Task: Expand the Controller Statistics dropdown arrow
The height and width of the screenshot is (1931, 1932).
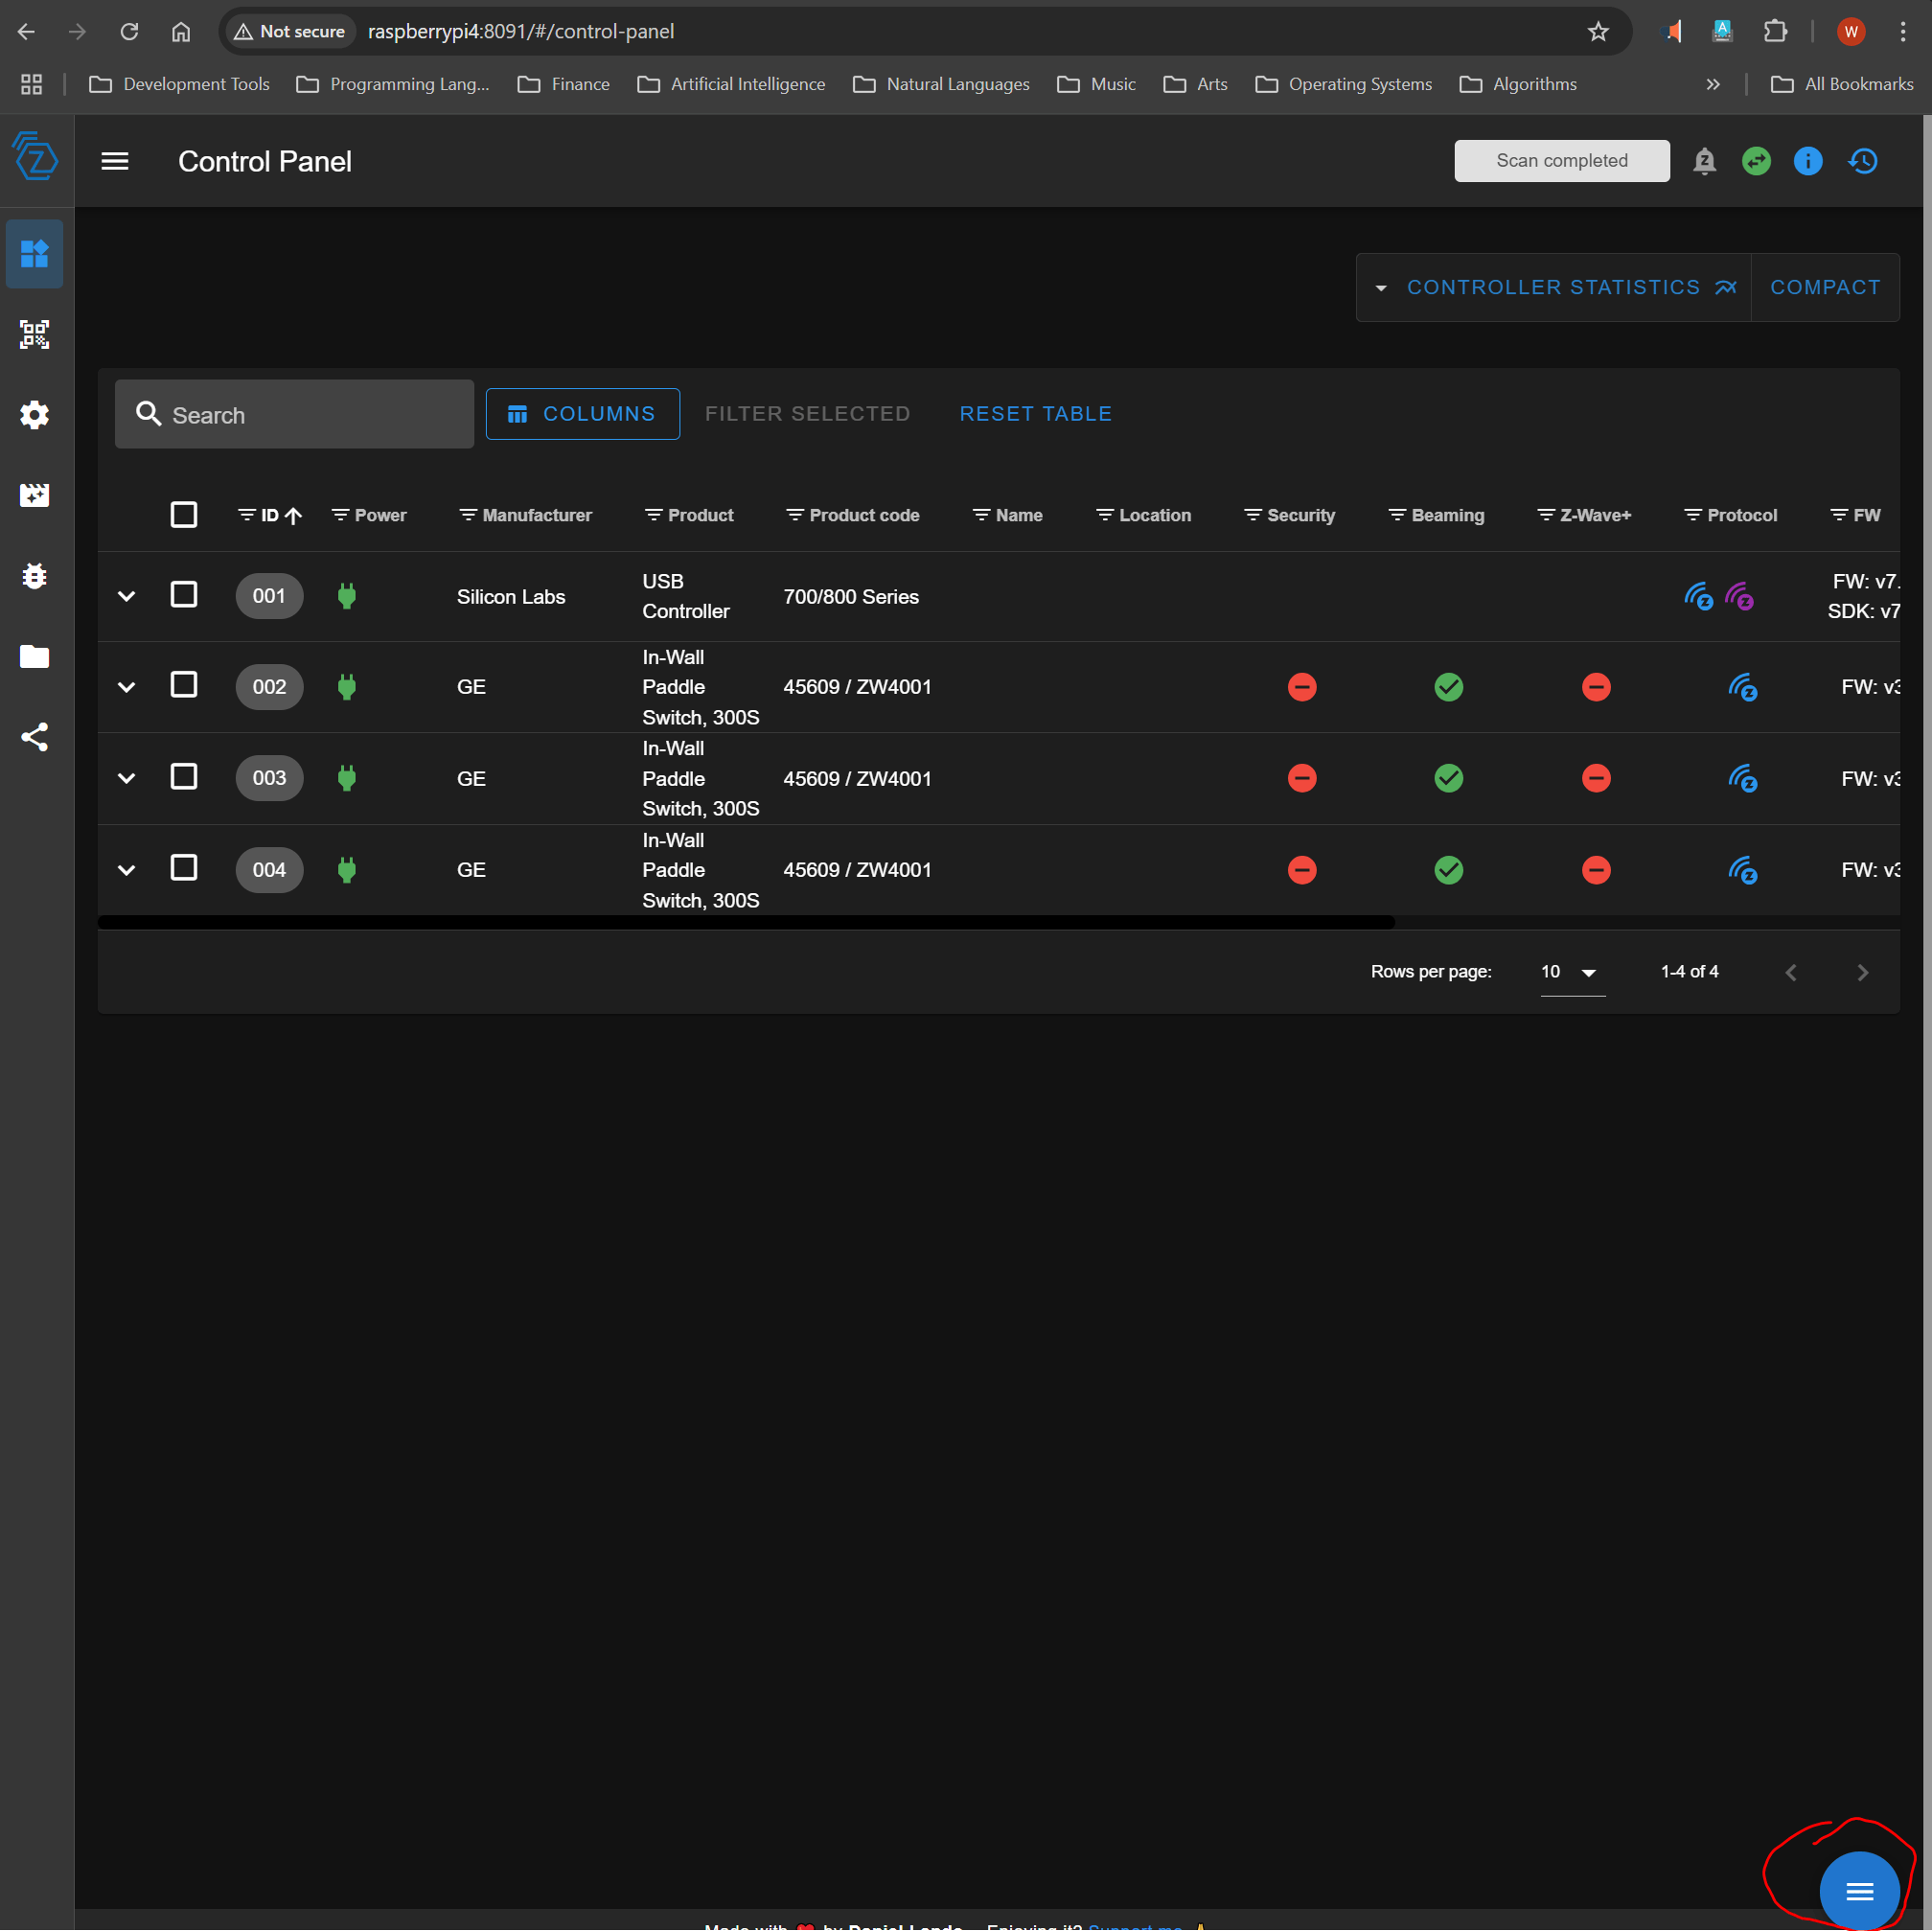Action: 1381,288
